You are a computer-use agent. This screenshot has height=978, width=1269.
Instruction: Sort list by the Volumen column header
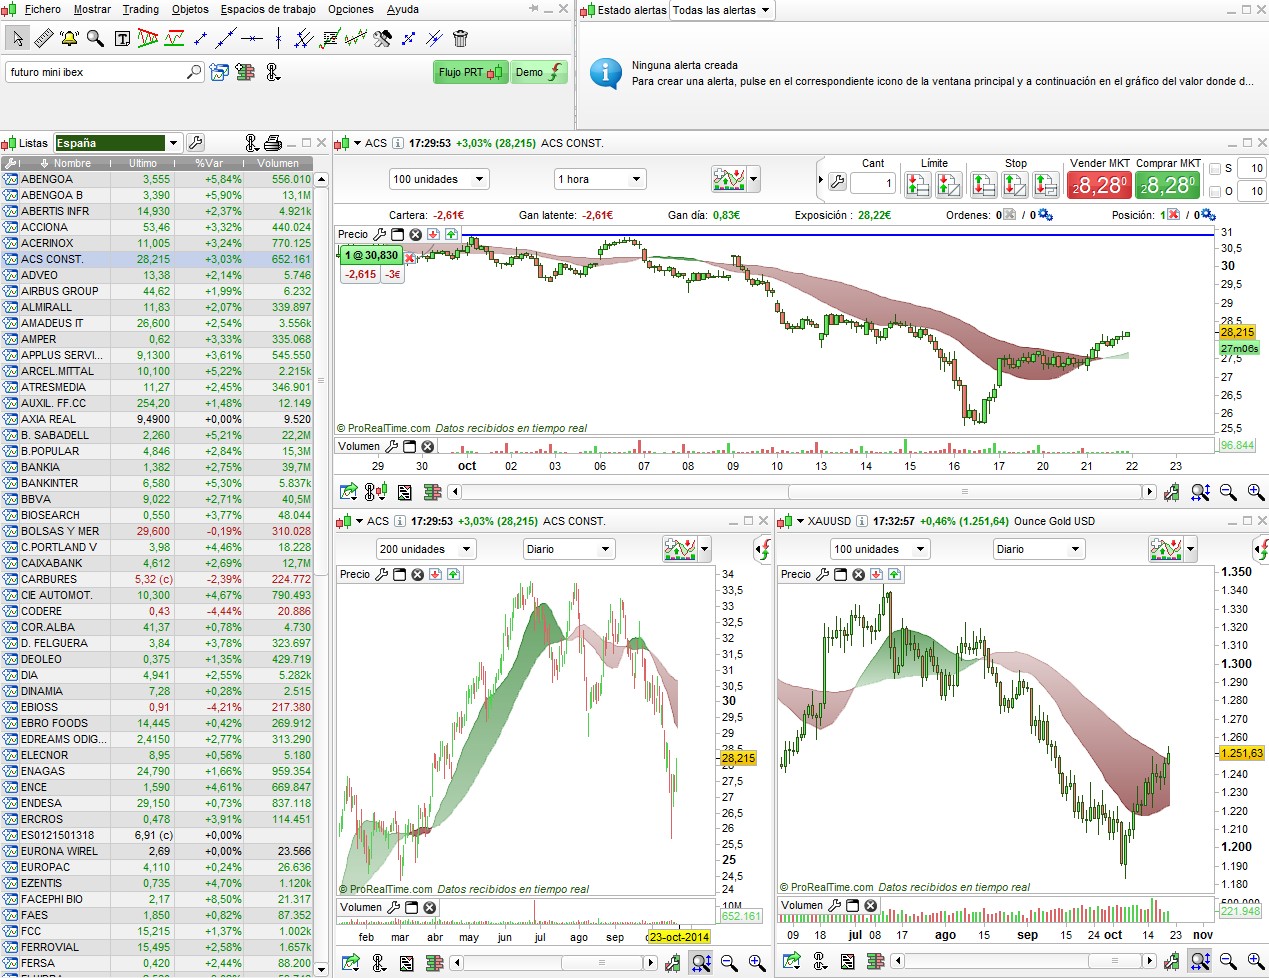(277, 163)
